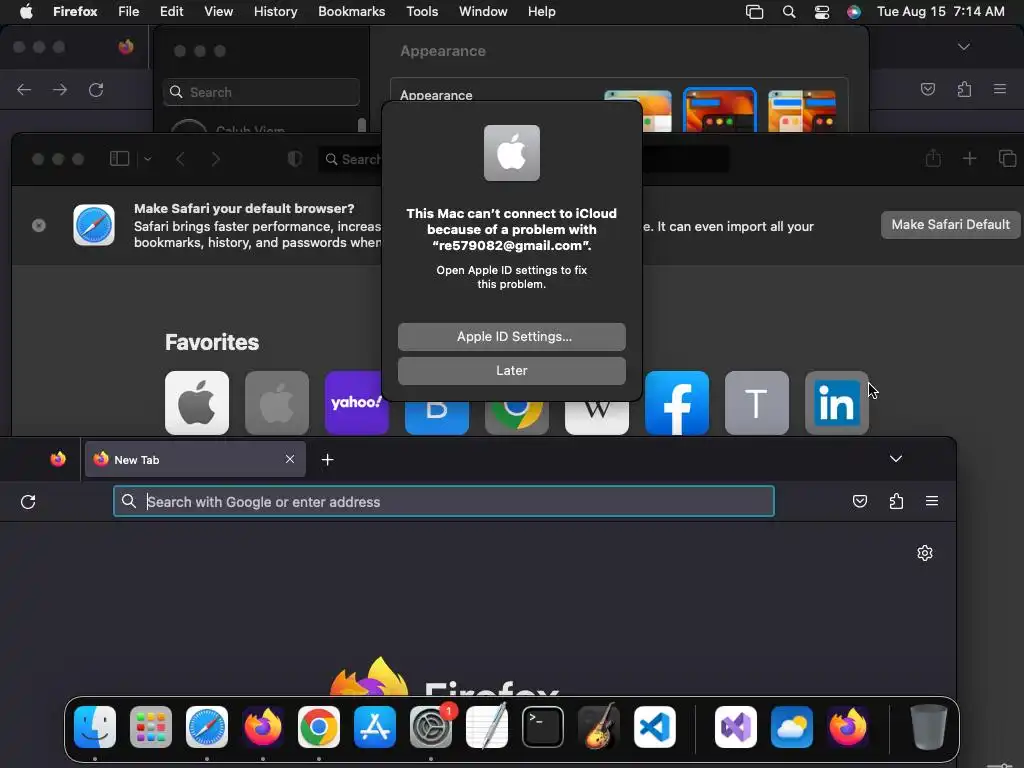
Task: Expand list all tabs in background Firefox window
Action: [963, 46]
